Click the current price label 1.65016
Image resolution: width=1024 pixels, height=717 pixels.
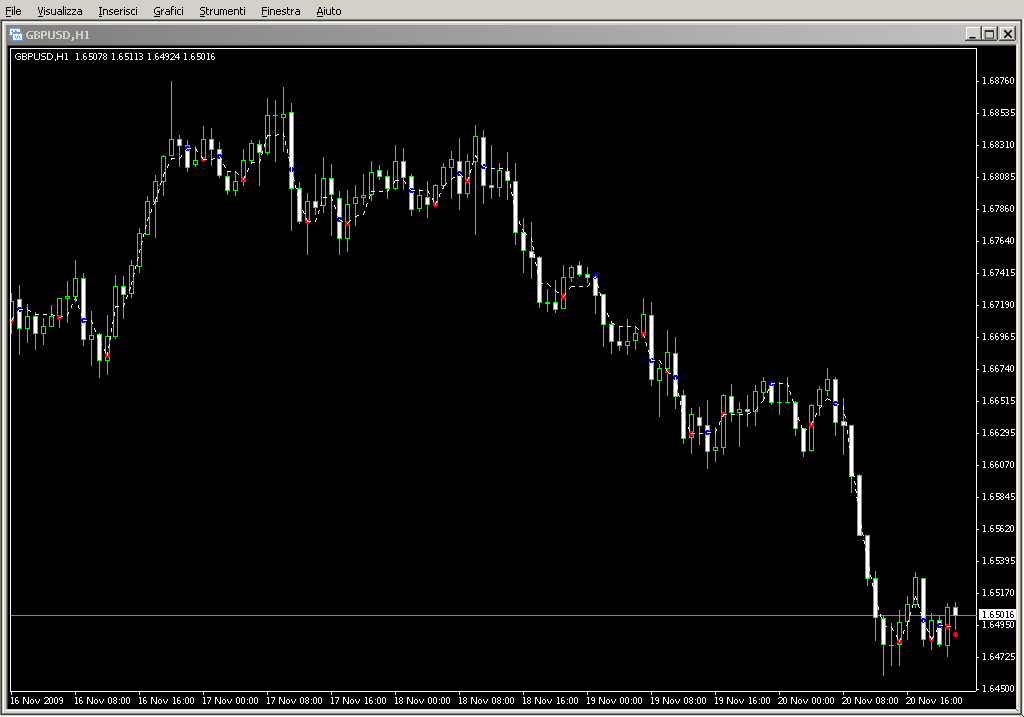997,614
